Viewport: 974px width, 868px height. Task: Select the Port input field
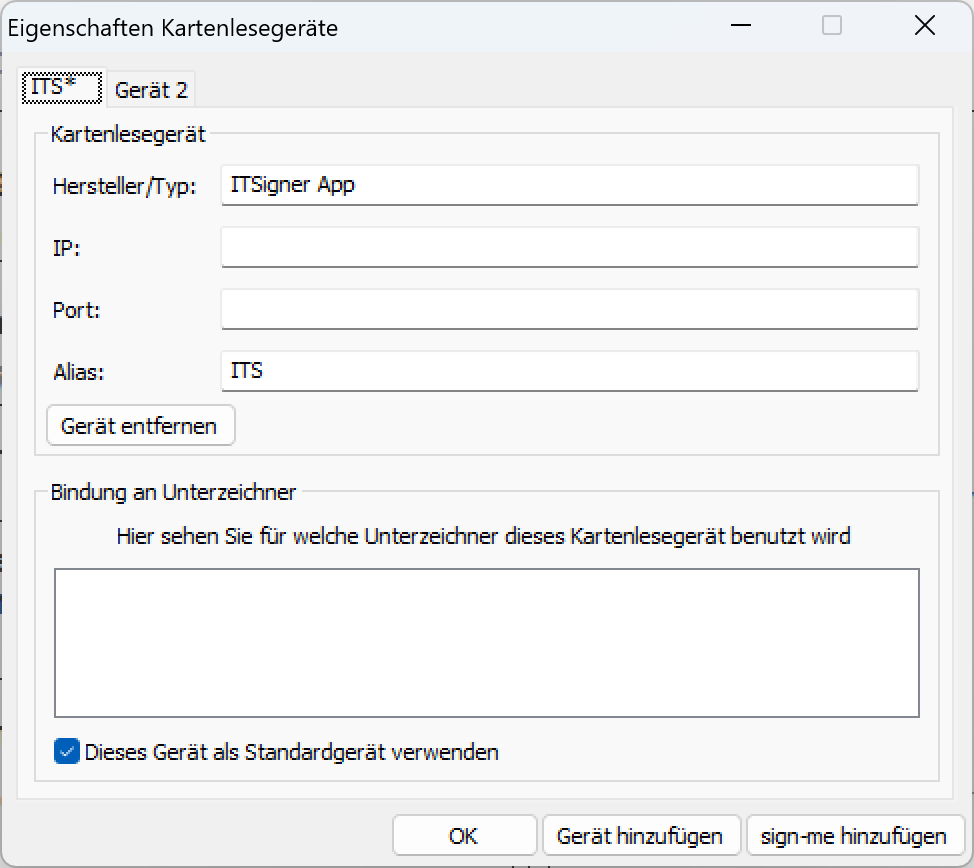(568, 309)
